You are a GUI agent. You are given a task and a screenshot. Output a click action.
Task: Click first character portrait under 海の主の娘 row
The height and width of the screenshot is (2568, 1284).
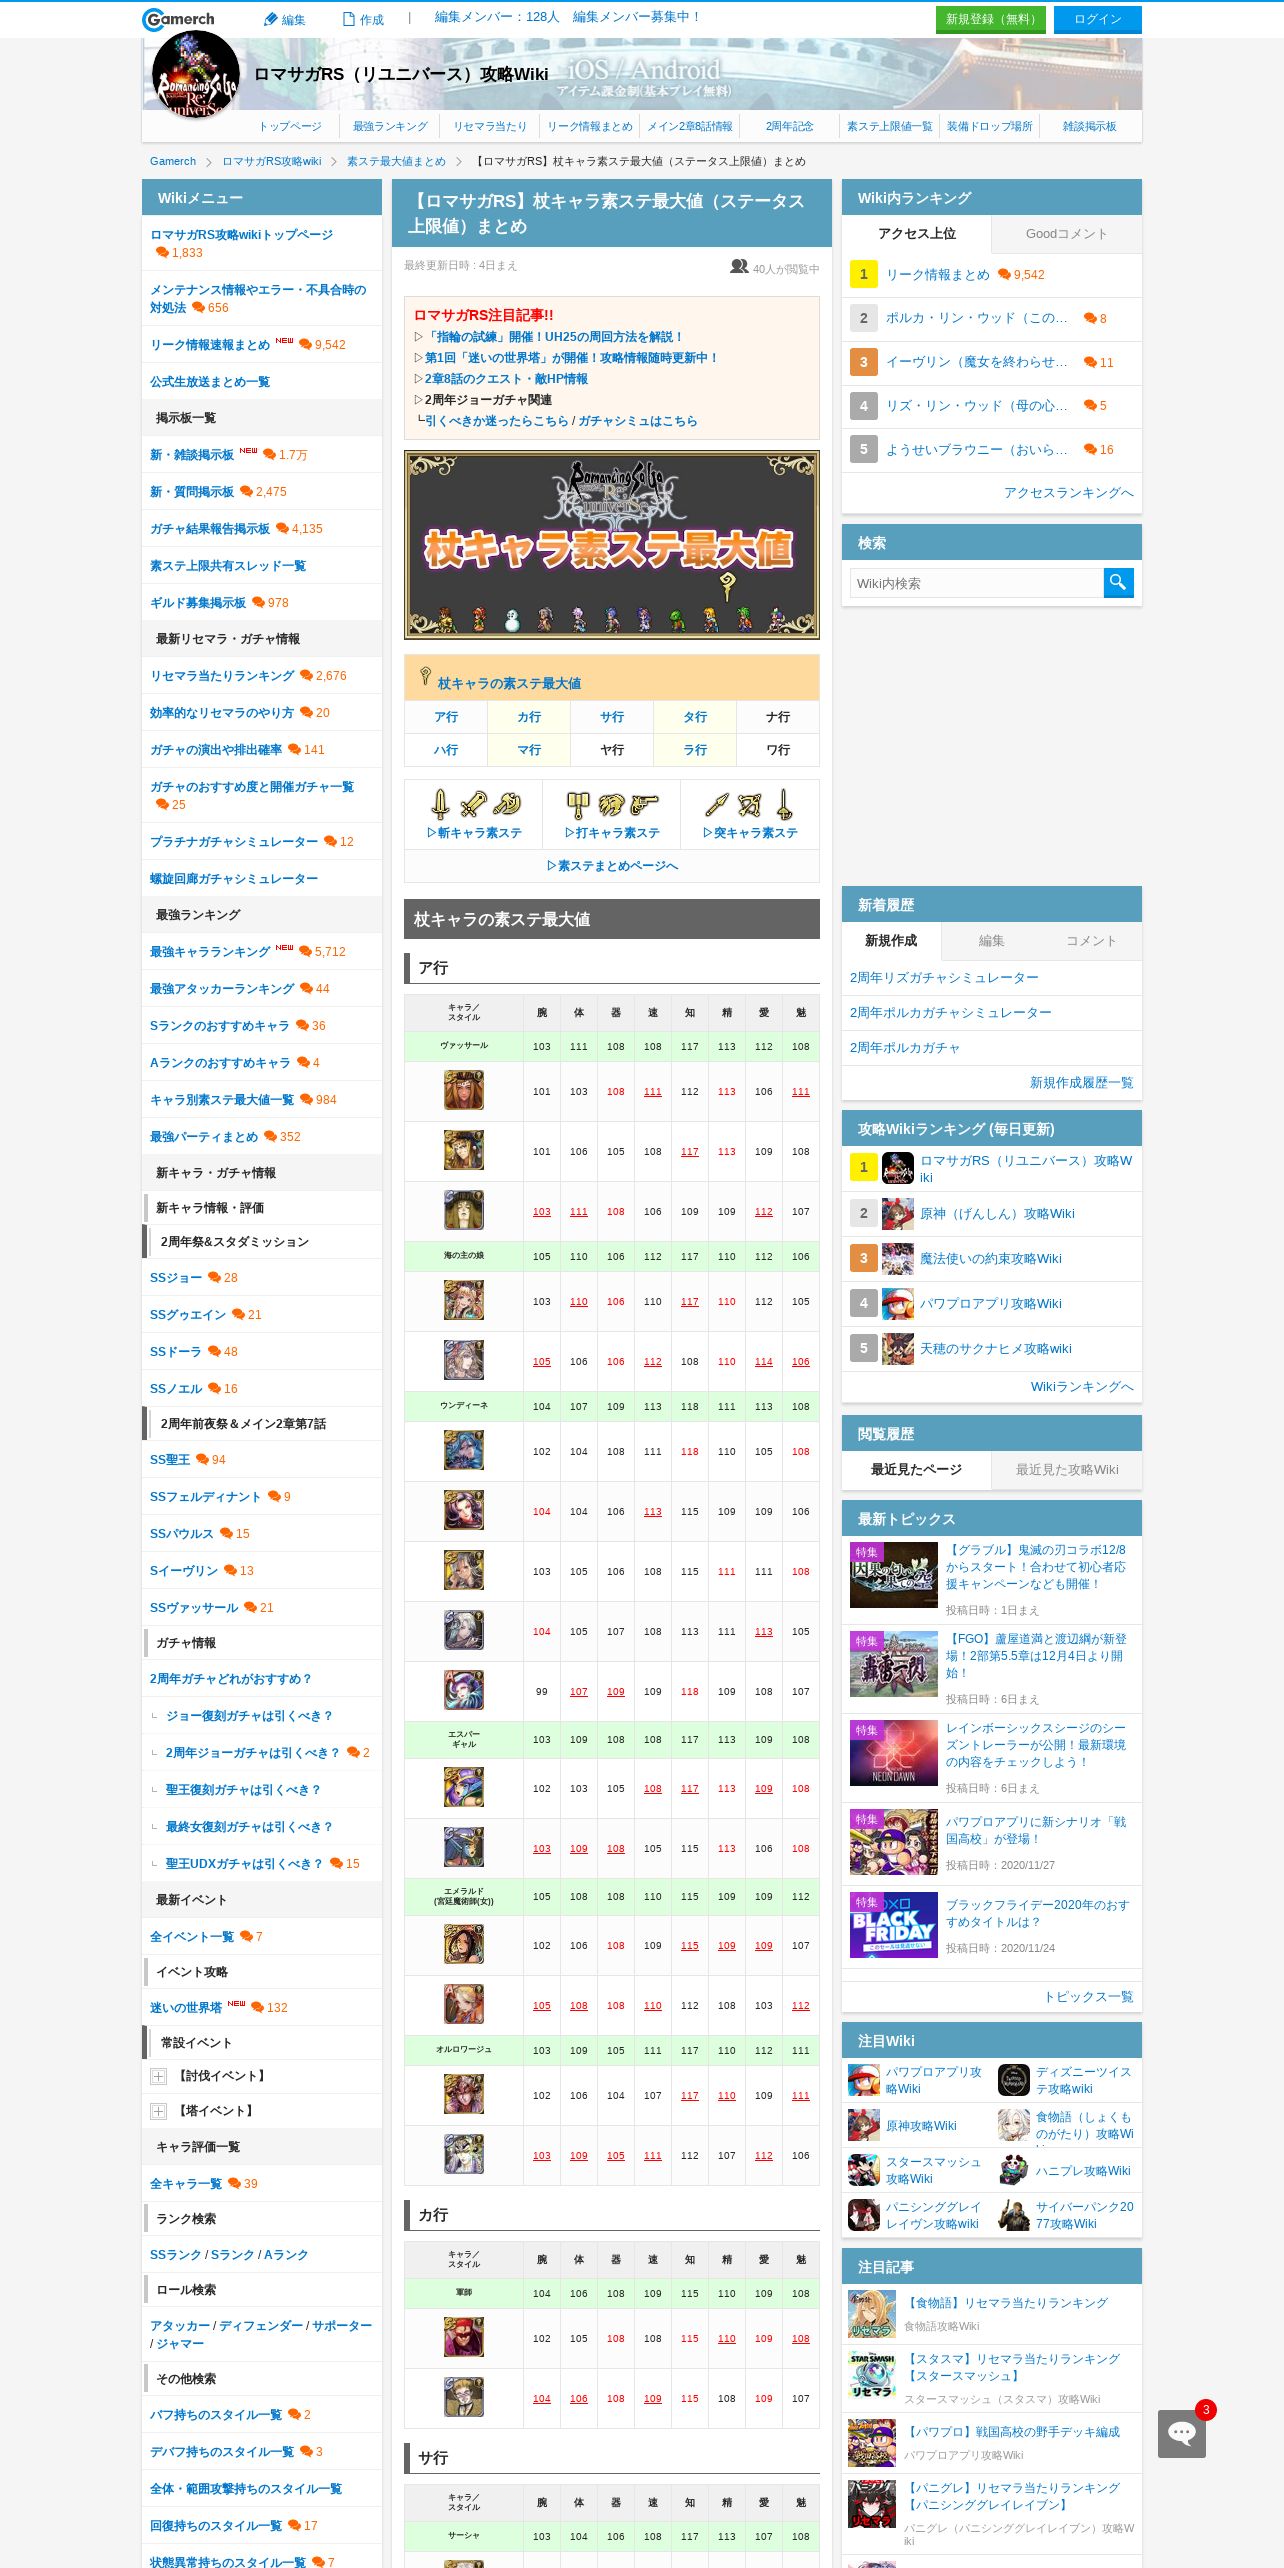[464, 1301]
